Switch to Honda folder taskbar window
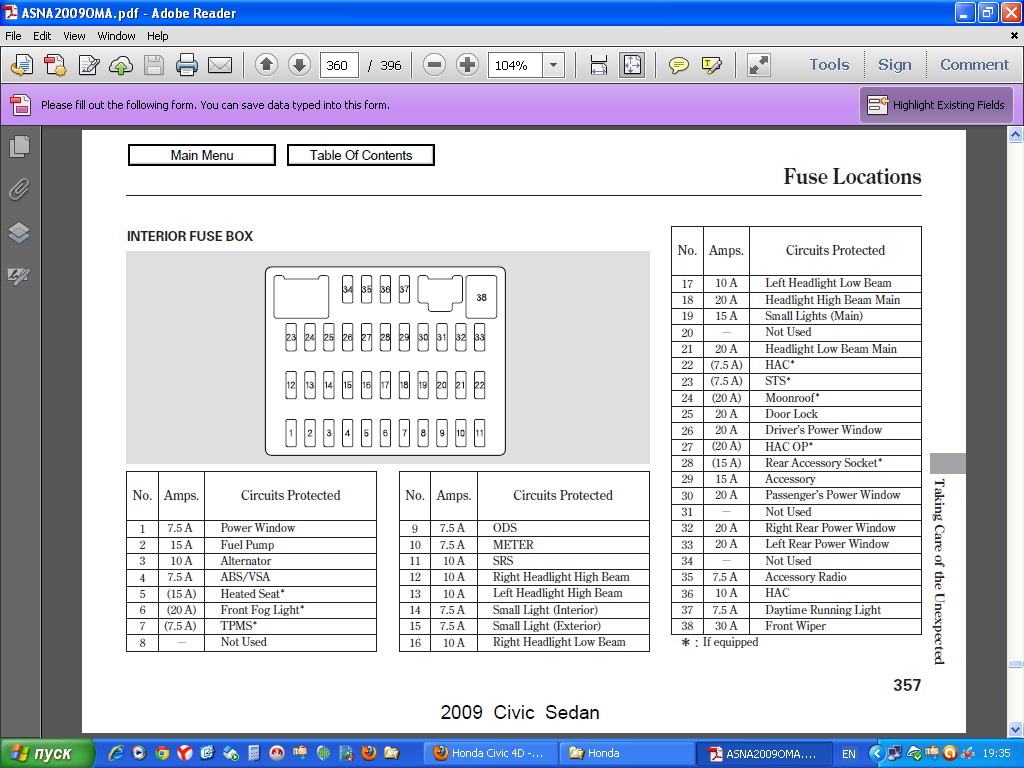 [627, 754]
